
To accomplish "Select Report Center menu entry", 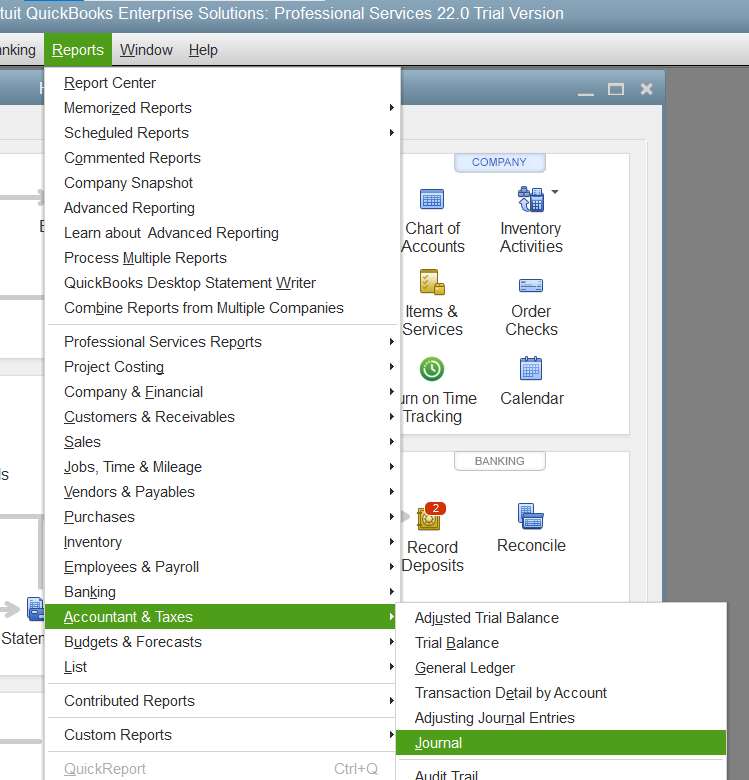I will click(110, 83).
